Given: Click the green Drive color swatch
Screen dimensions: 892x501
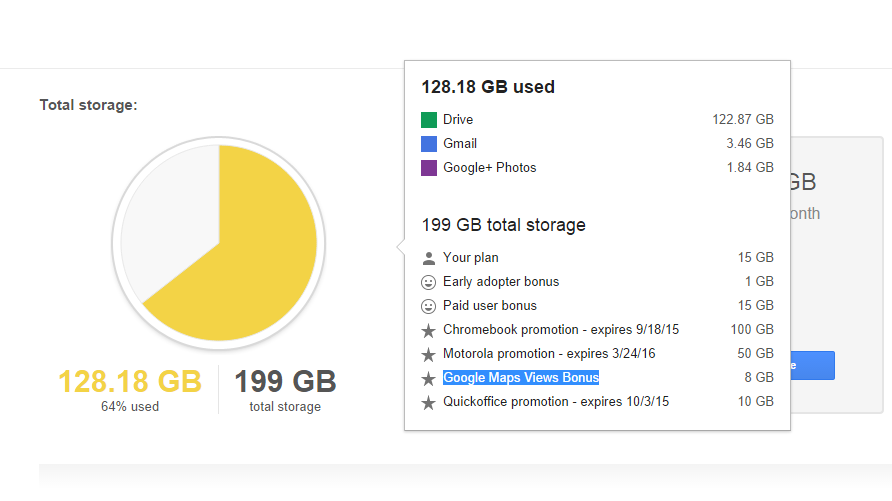Looking at the screenshot, I should tap(429, 120).
